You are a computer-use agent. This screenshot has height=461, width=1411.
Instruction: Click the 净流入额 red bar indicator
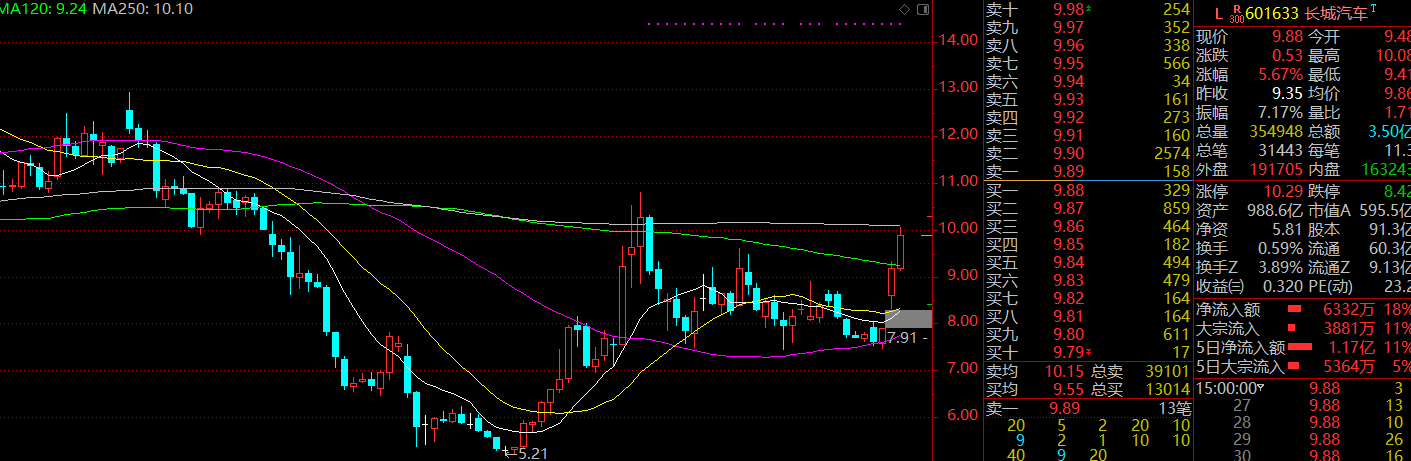pos(1294,310)
